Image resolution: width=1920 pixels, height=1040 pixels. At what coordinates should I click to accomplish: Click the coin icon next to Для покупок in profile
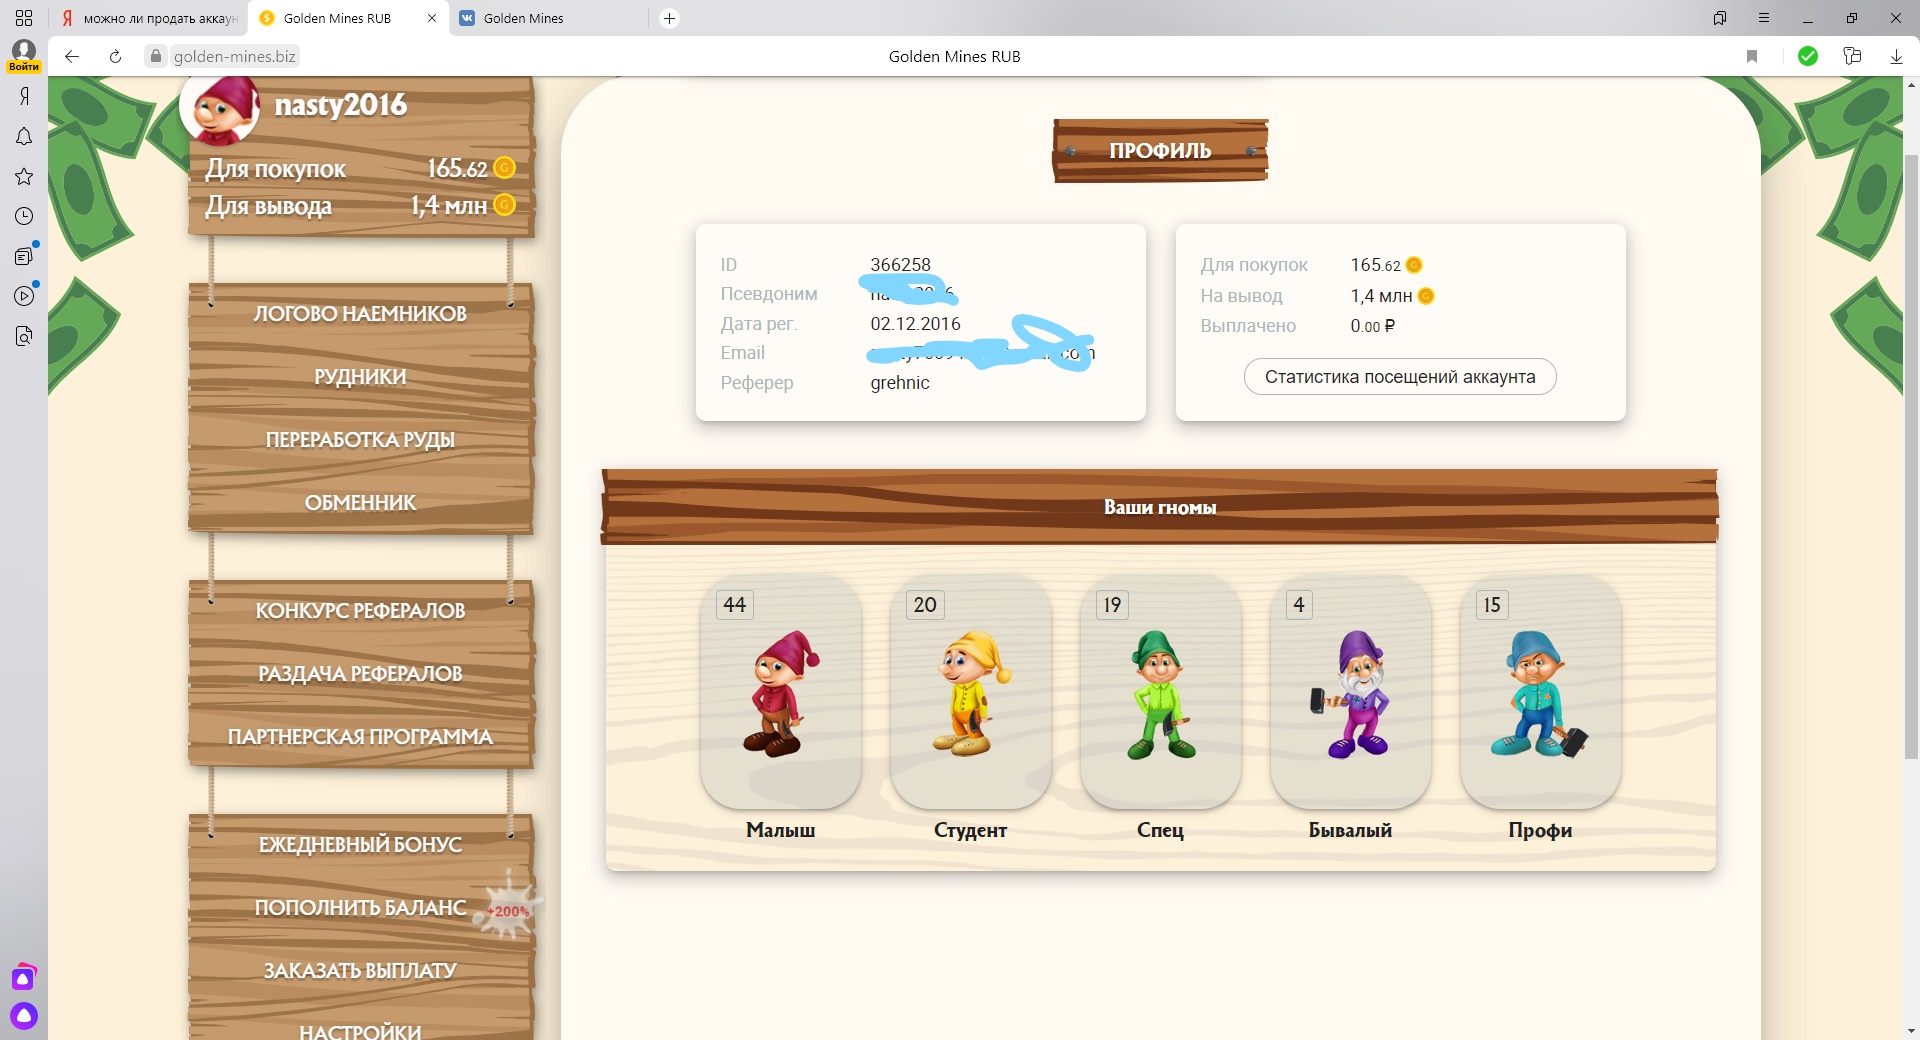point(1414,265)
